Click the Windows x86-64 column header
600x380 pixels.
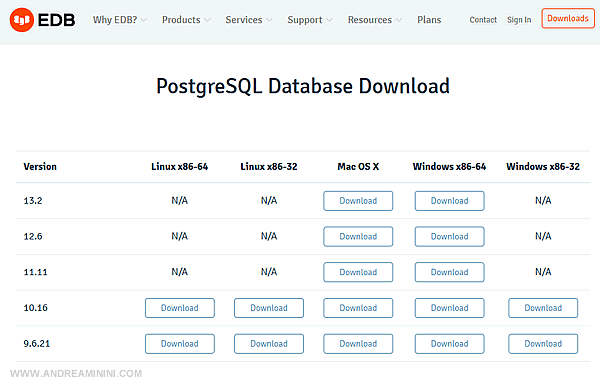tap(449, 166)
